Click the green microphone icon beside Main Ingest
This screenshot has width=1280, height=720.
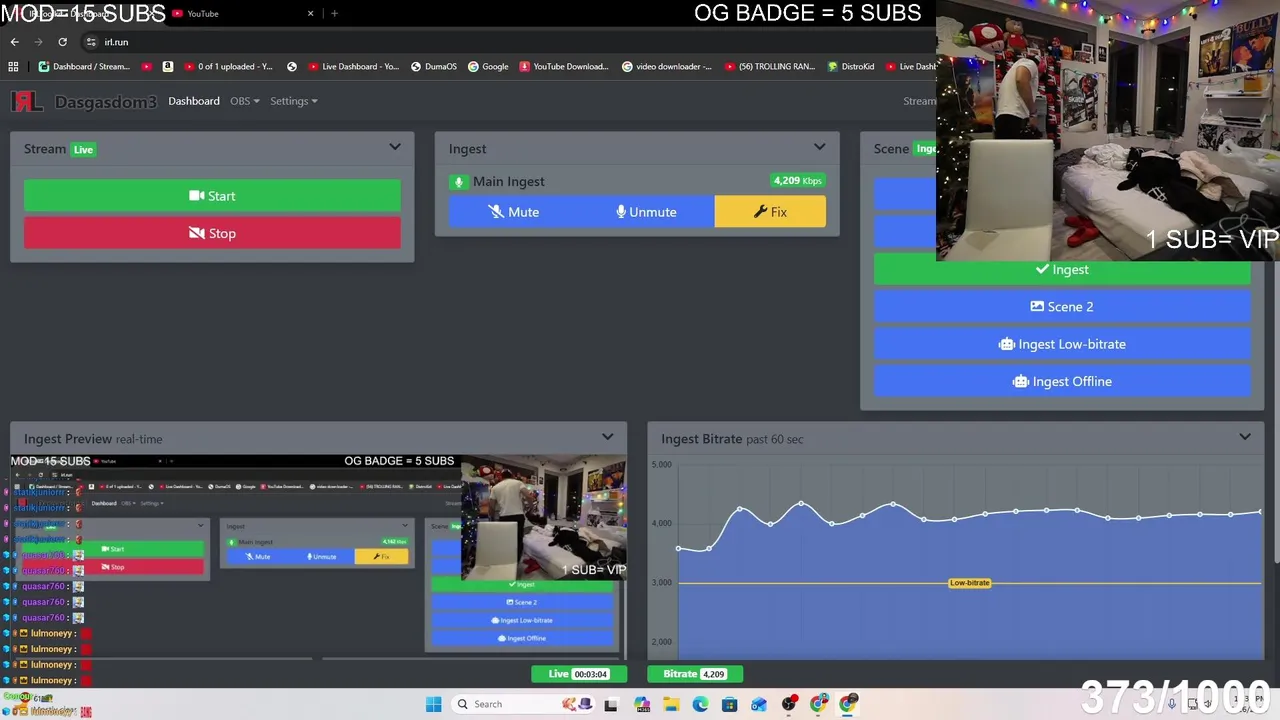click(x=458, y=182)
